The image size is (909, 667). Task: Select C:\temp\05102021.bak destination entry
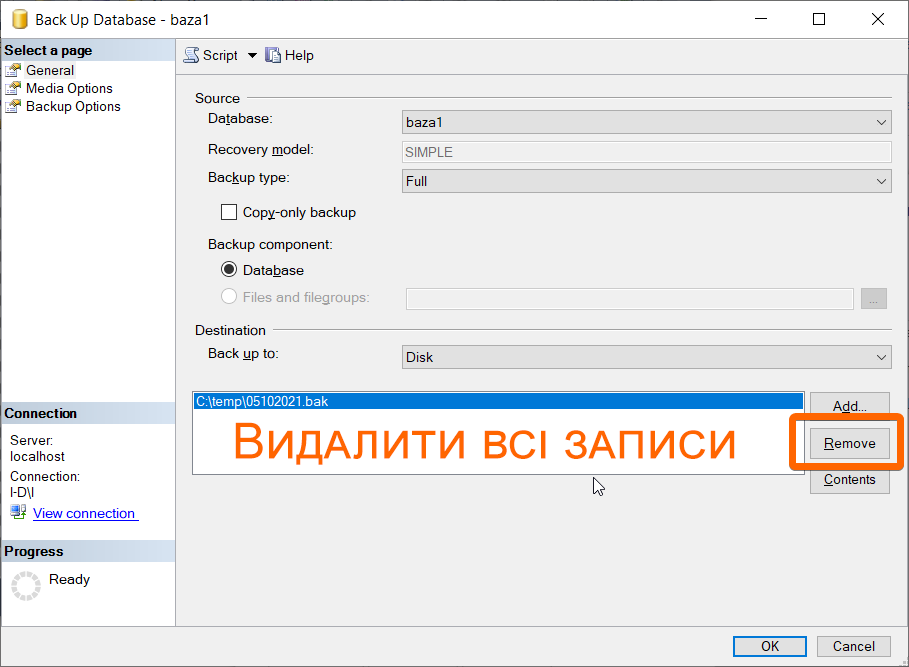point(499,401)
